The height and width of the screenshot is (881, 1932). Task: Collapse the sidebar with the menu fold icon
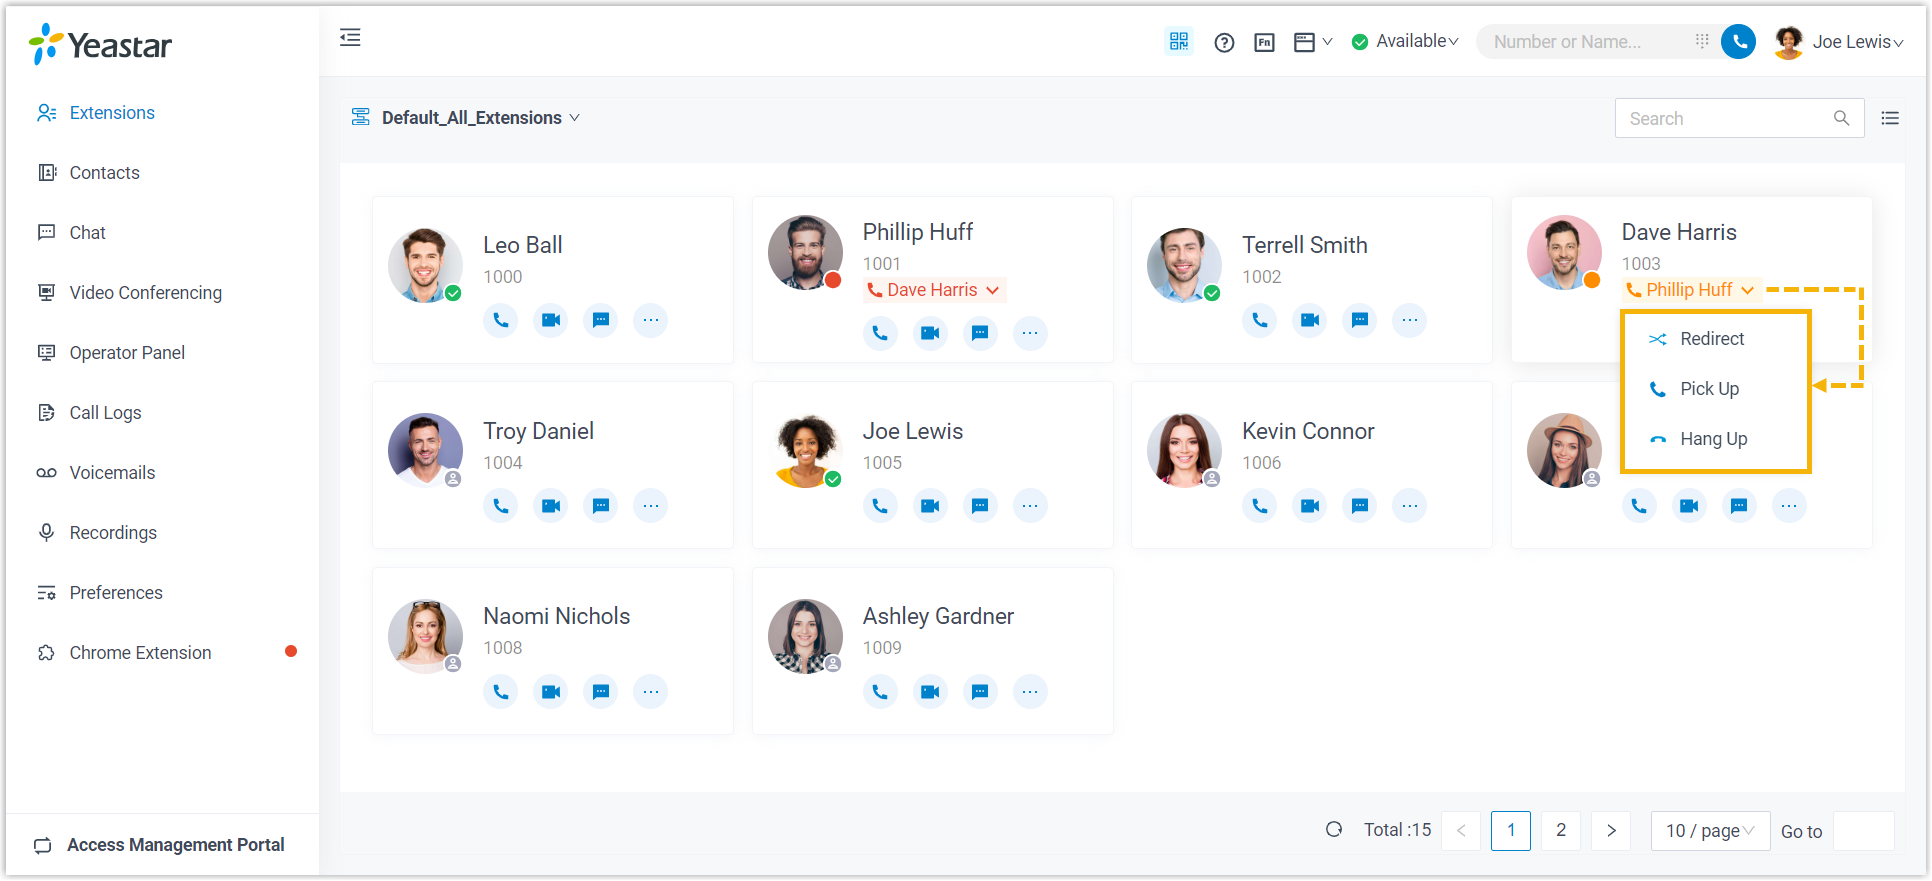point(350,38)
